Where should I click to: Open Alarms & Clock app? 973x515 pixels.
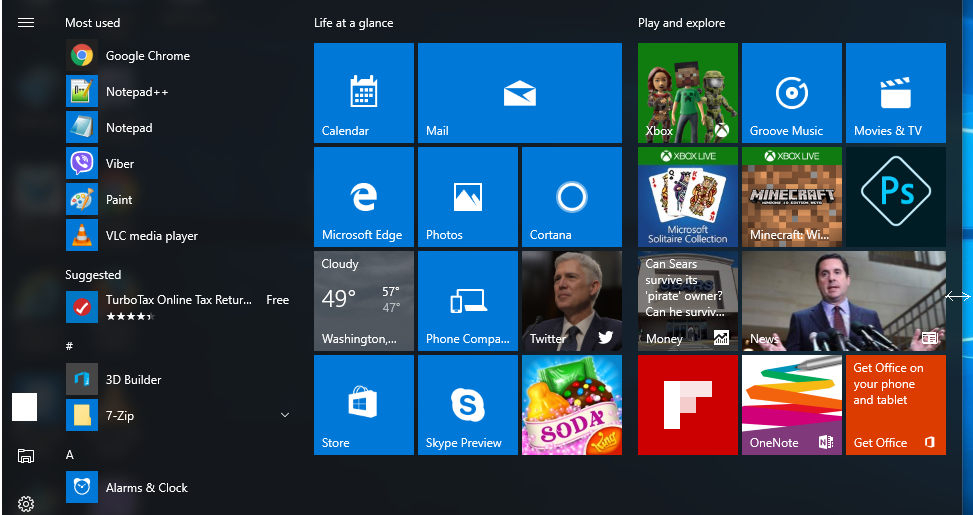pos(179,488)
